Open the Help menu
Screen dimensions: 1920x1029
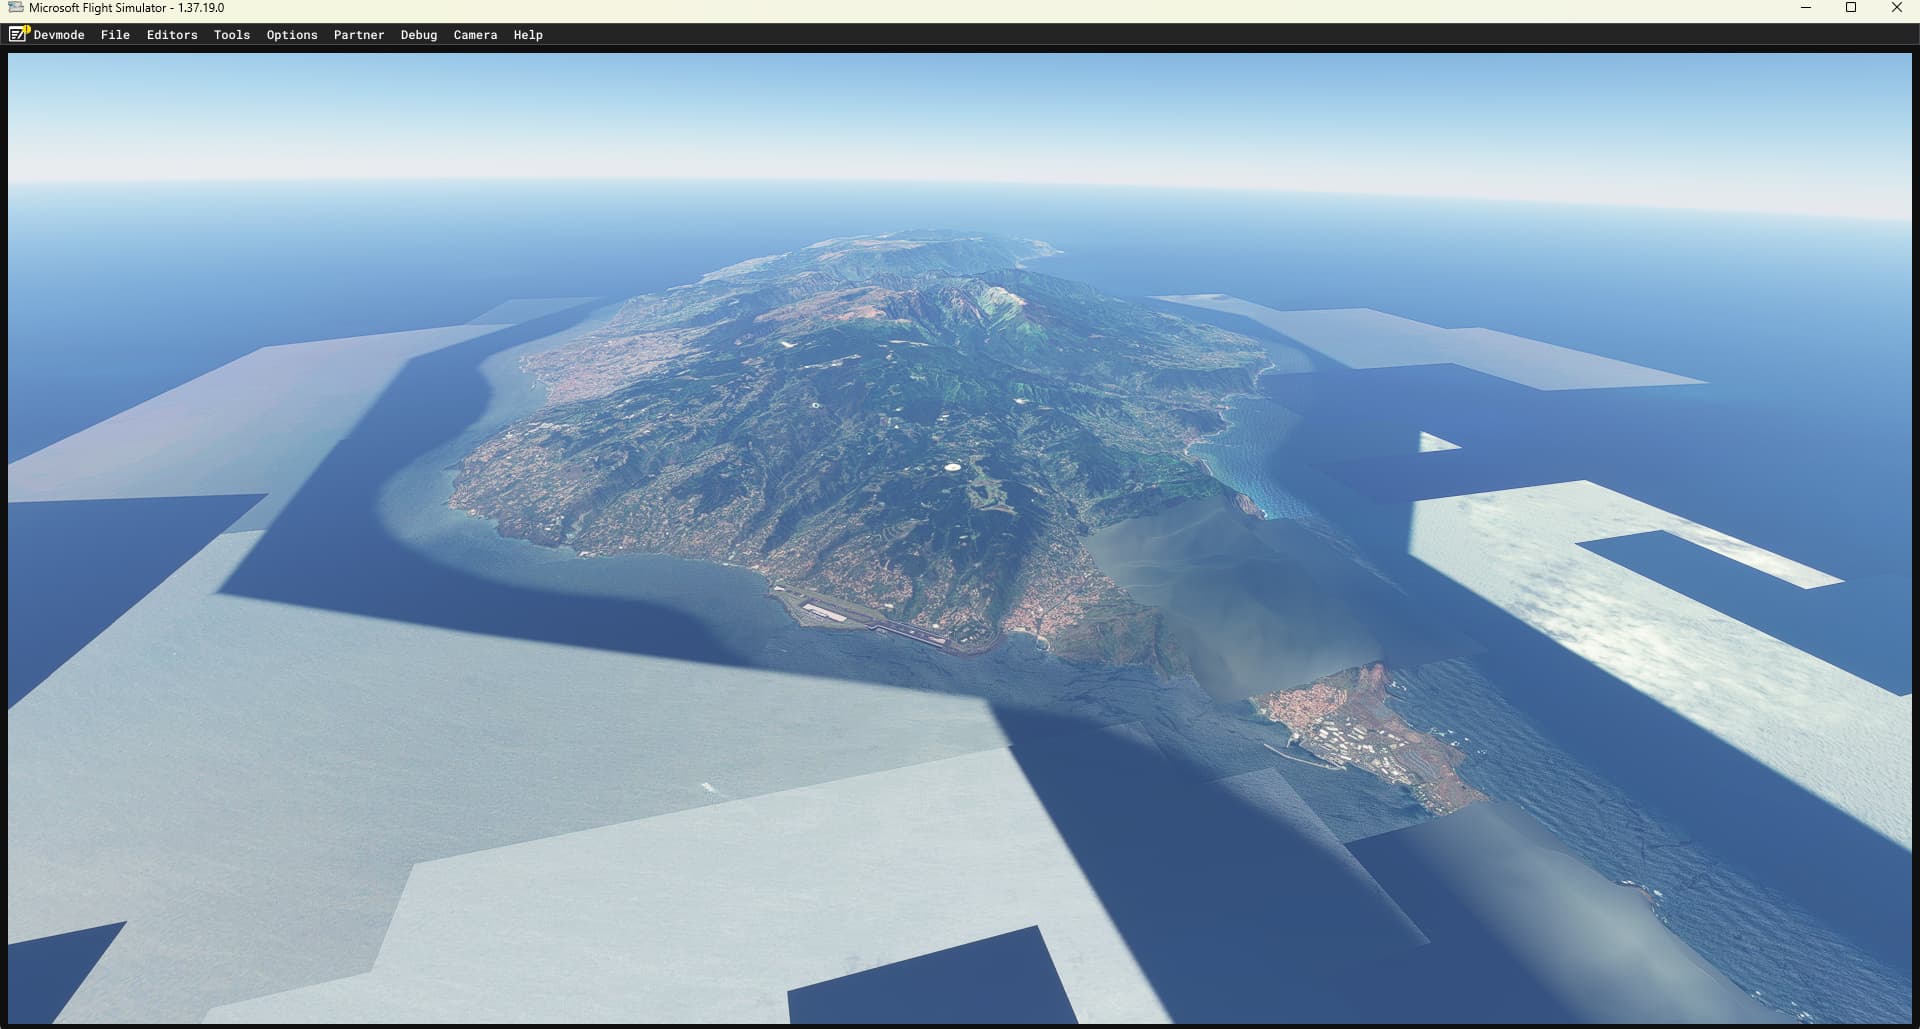(528, 35)
